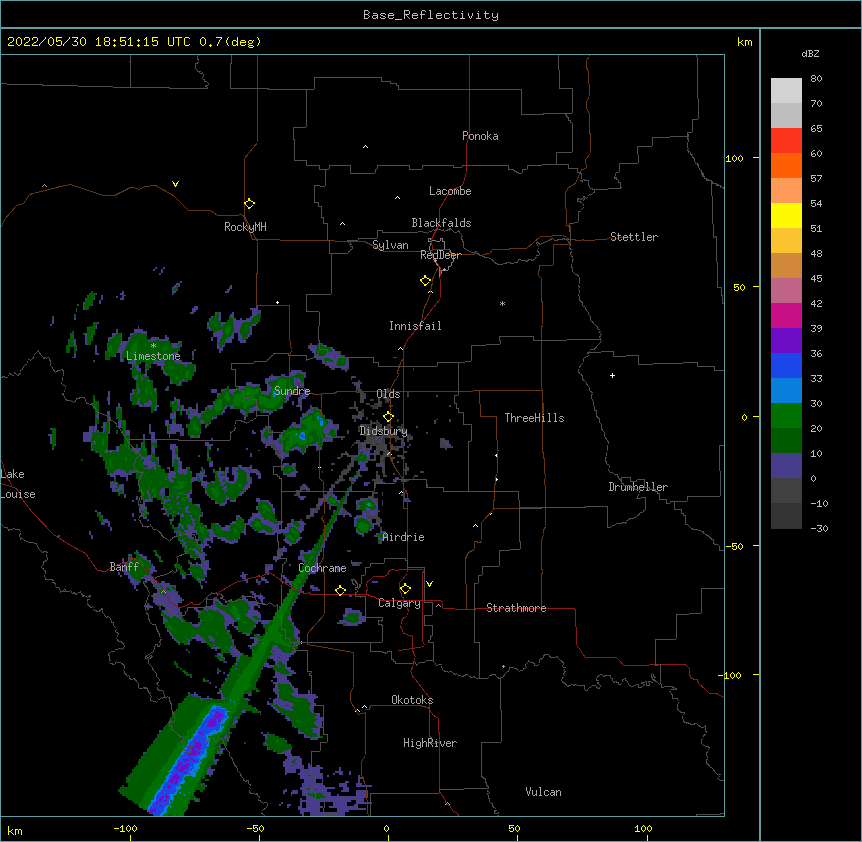Screen dimensions: 862x842
Task: Click the yellow diamond marker above RockyMH
Action: 249,204
